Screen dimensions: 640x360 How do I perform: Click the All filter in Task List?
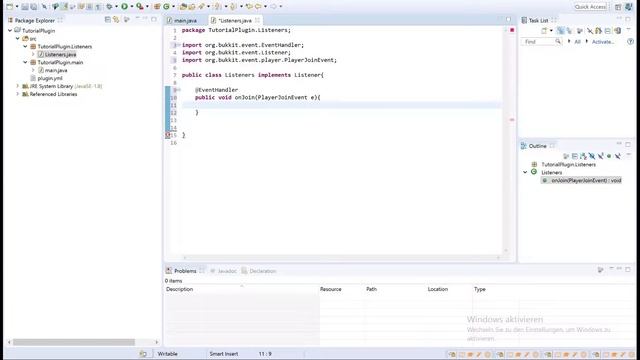point(577,42)
